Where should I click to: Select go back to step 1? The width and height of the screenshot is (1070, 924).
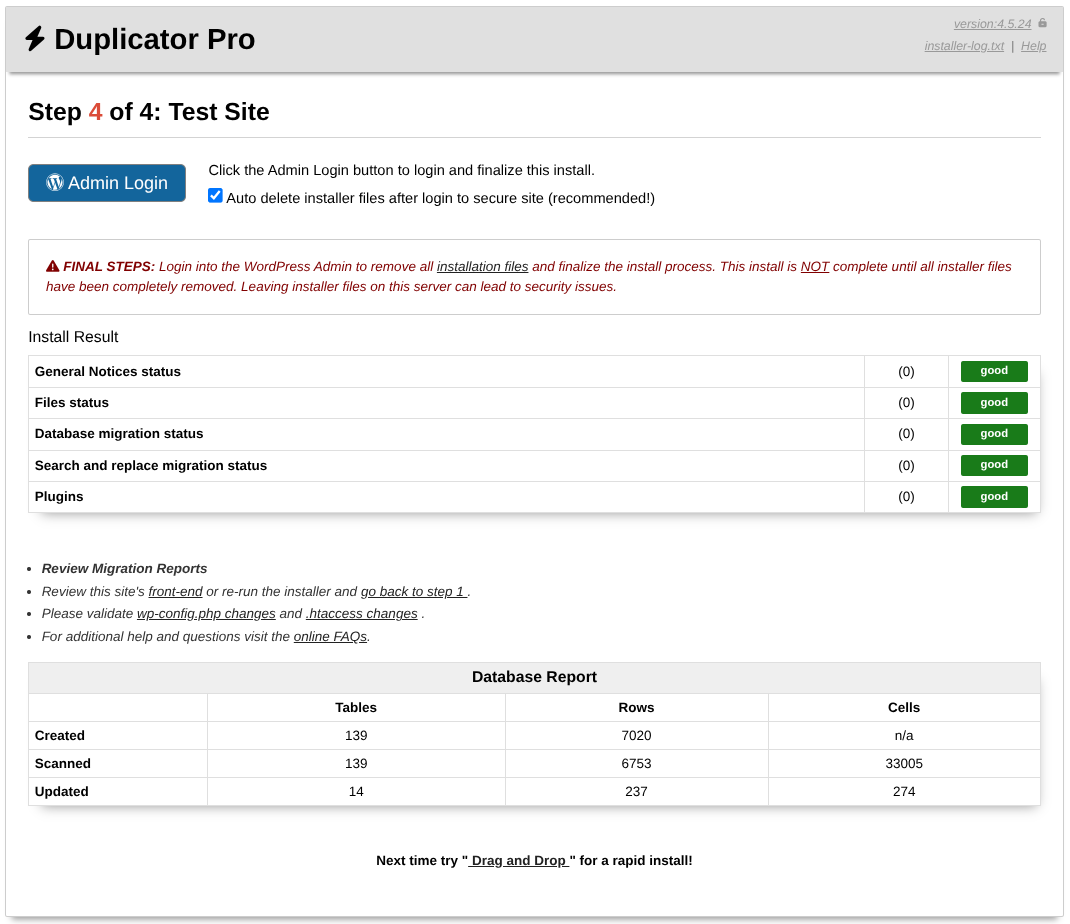click(x=414, y=592)
